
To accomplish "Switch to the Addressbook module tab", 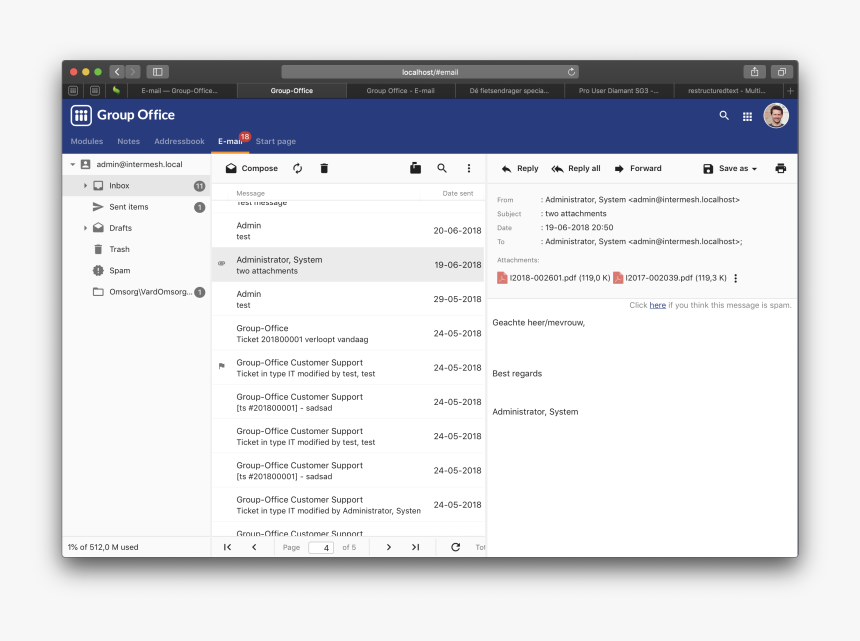I will 179,142.
